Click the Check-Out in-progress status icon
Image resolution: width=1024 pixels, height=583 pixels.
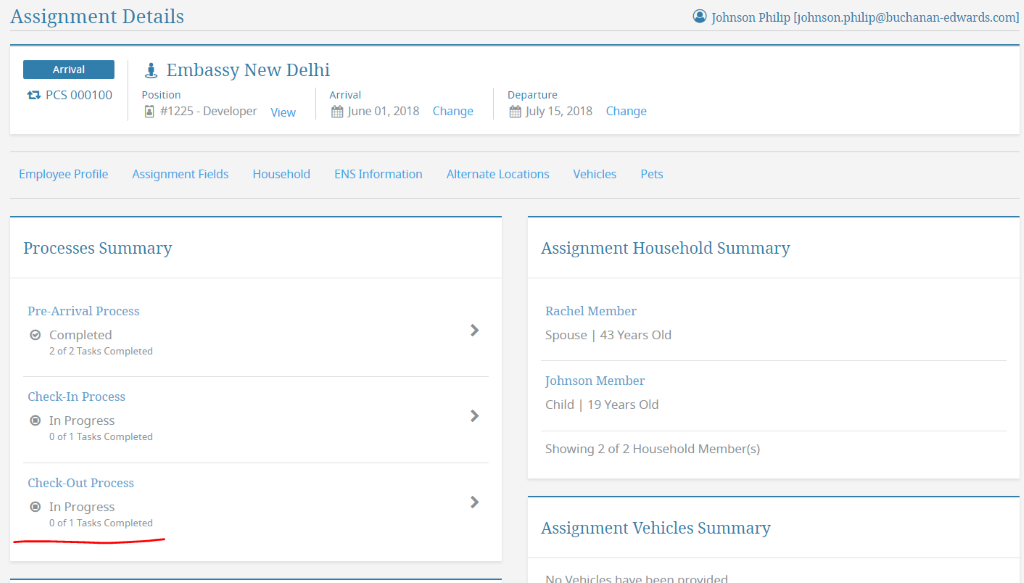tap(35, 507)
